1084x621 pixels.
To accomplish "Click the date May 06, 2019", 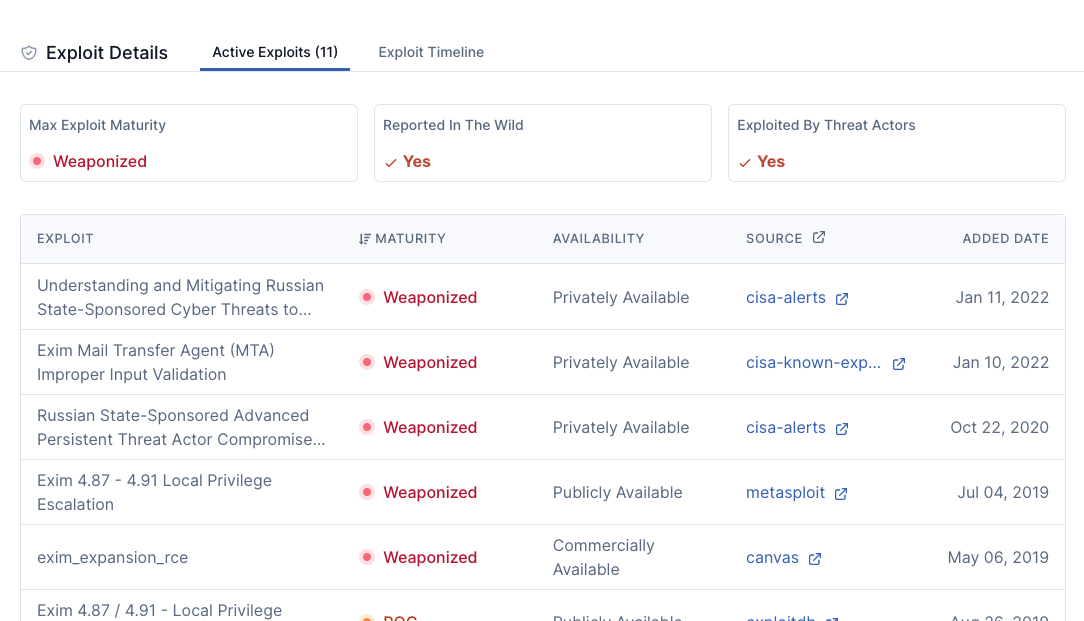I will click(x=998, y=557).
